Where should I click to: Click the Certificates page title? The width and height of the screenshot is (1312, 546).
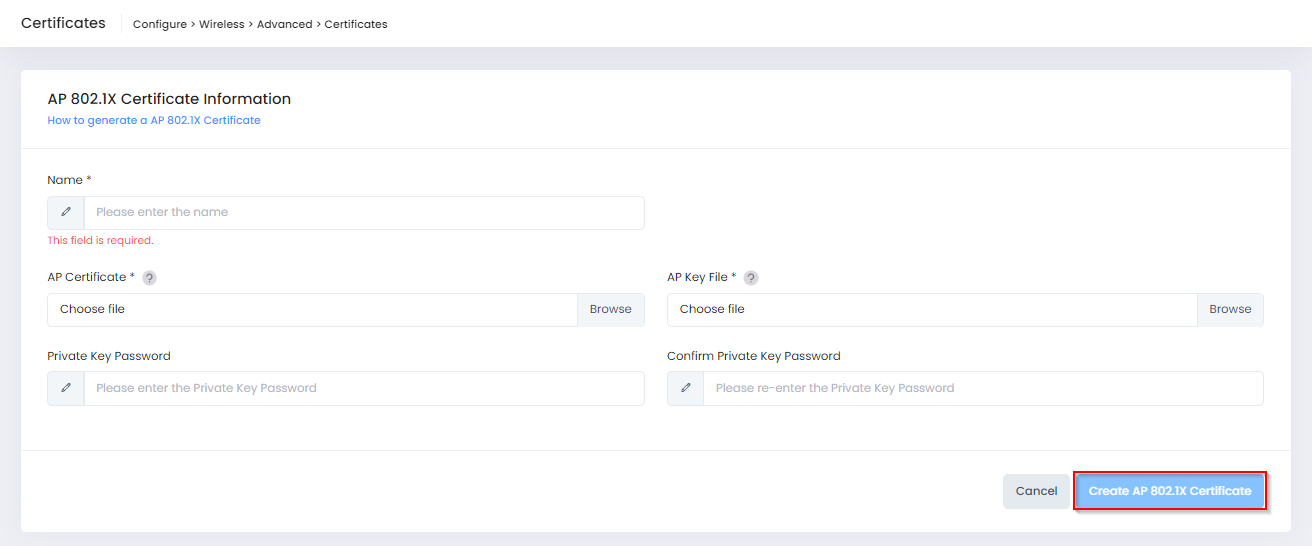pos(63,23)
